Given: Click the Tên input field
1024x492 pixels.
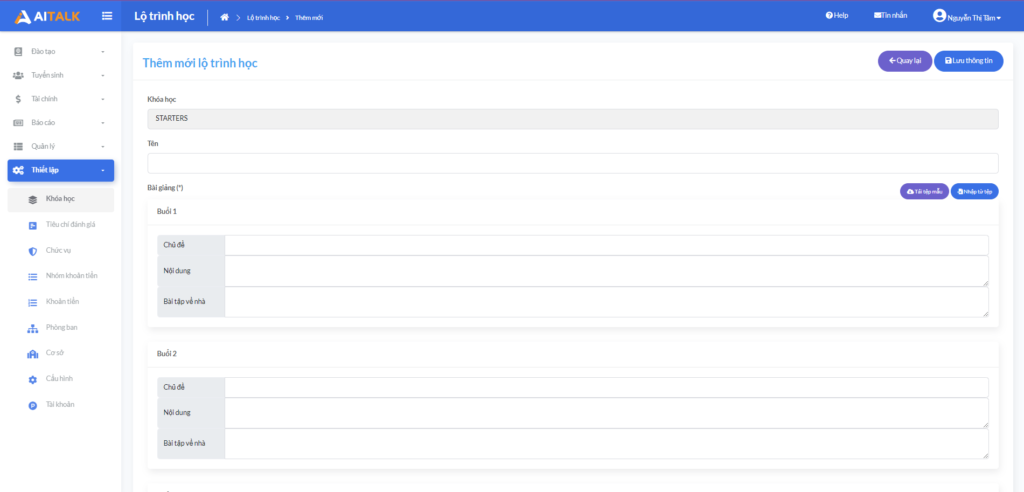Looking at the screenshot, I should click(572, 163).
